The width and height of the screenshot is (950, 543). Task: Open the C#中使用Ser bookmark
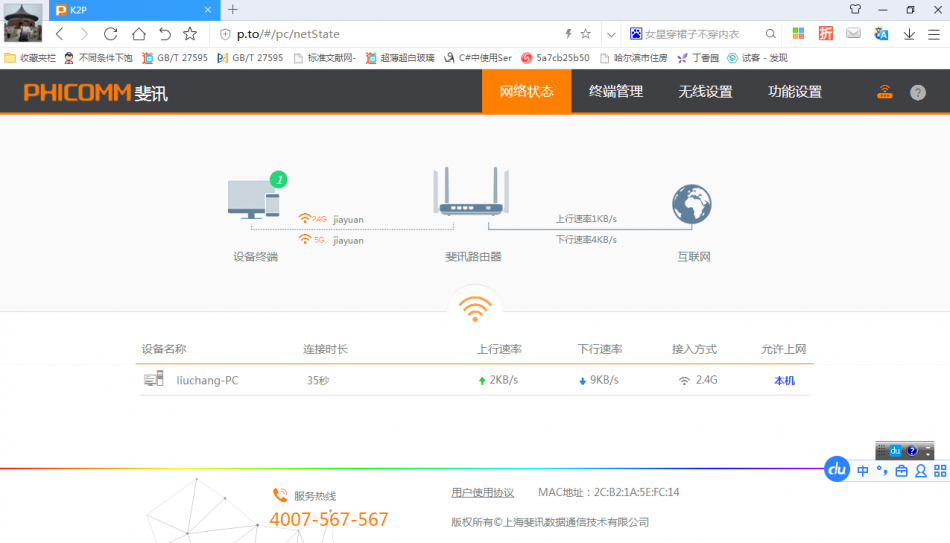click(x=478, y=58)
